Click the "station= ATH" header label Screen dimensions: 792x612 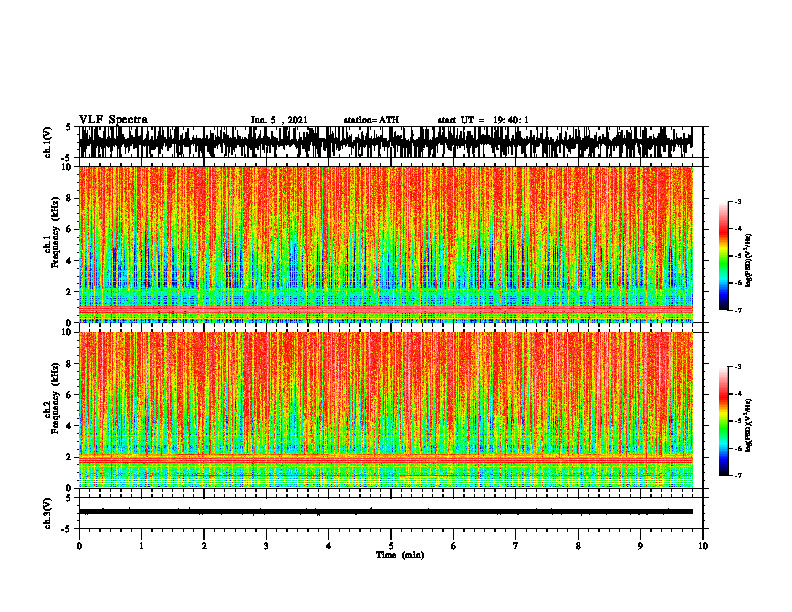371,120
